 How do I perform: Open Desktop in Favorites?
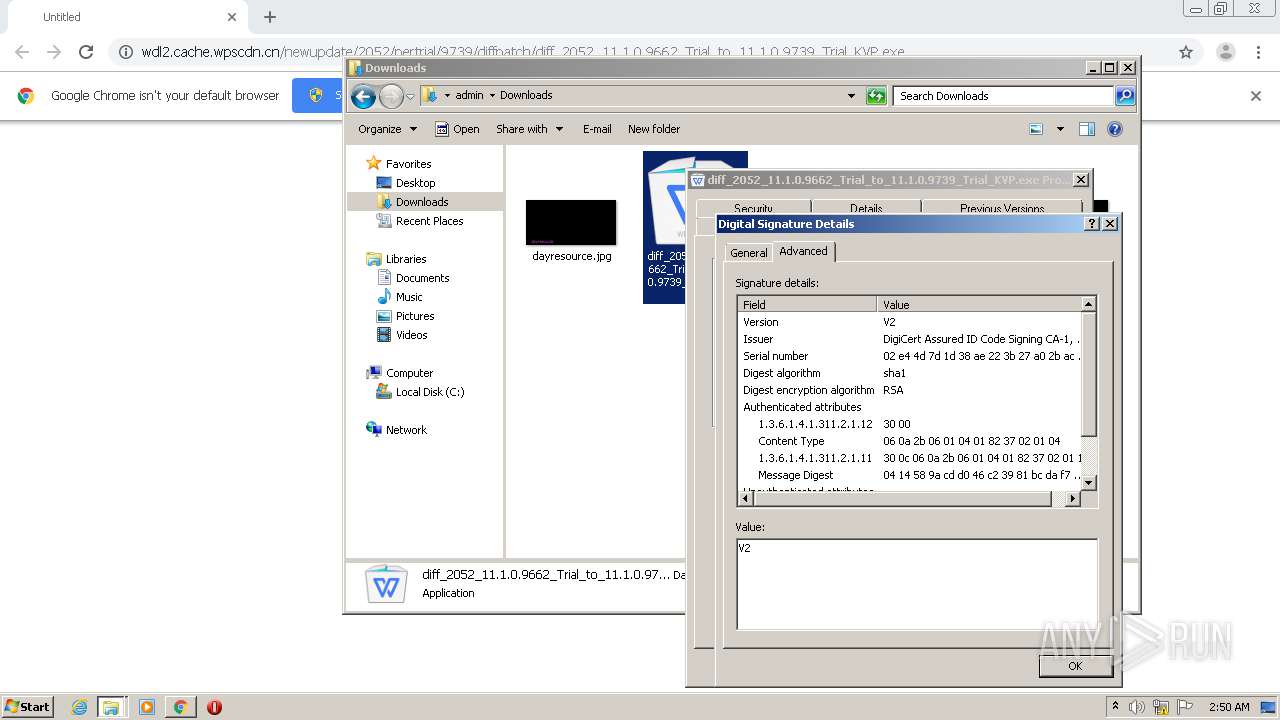[415, 183]
